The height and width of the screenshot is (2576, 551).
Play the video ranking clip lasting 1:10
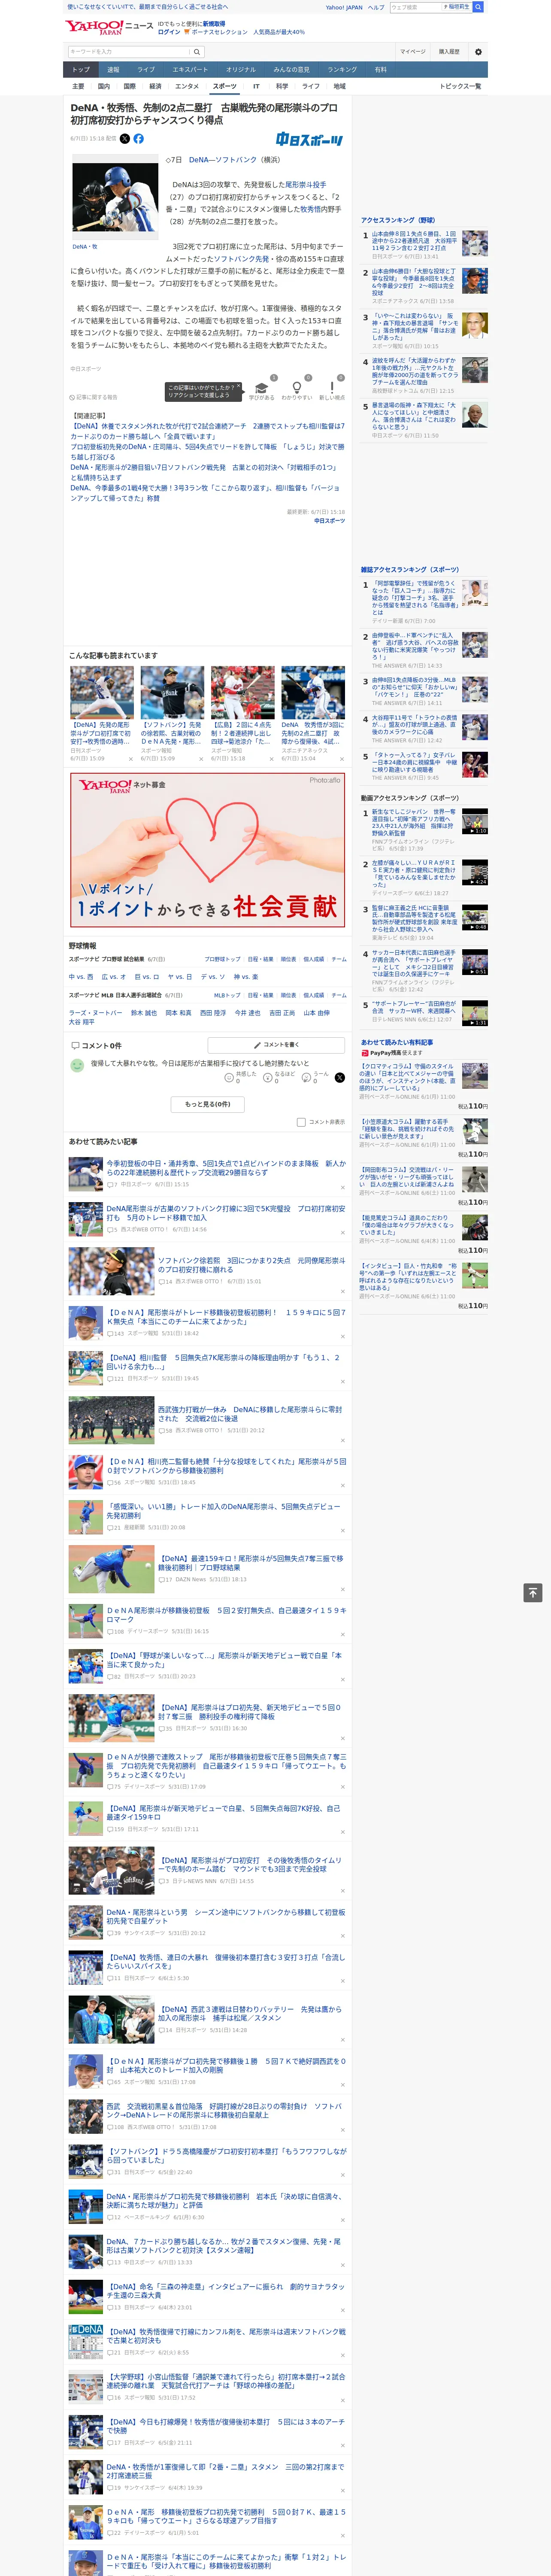[475, 821]
